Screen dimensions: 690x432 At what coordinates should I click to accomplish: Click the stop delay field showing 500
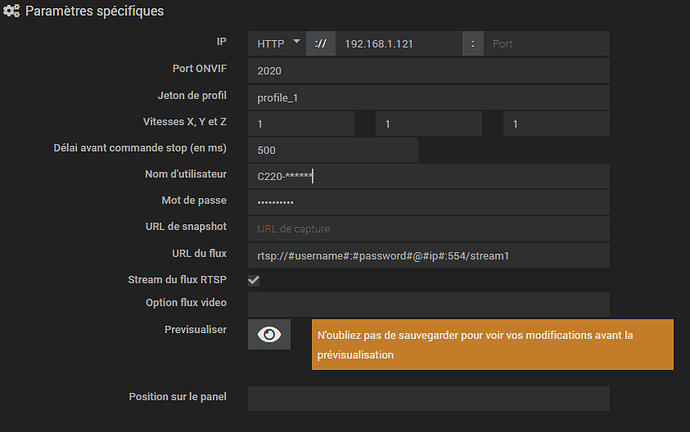click(333, 150)
